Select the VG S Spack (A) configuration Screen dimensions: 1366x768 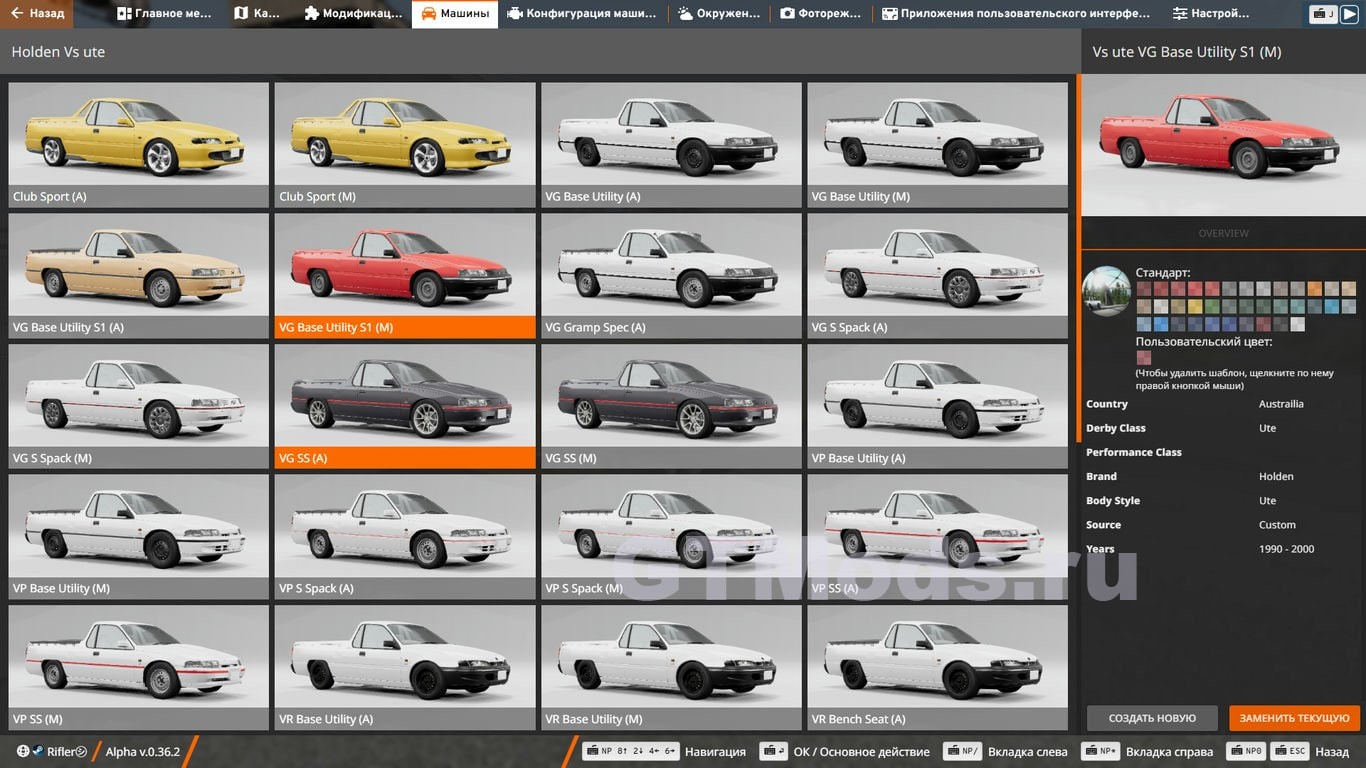point(938,276)
